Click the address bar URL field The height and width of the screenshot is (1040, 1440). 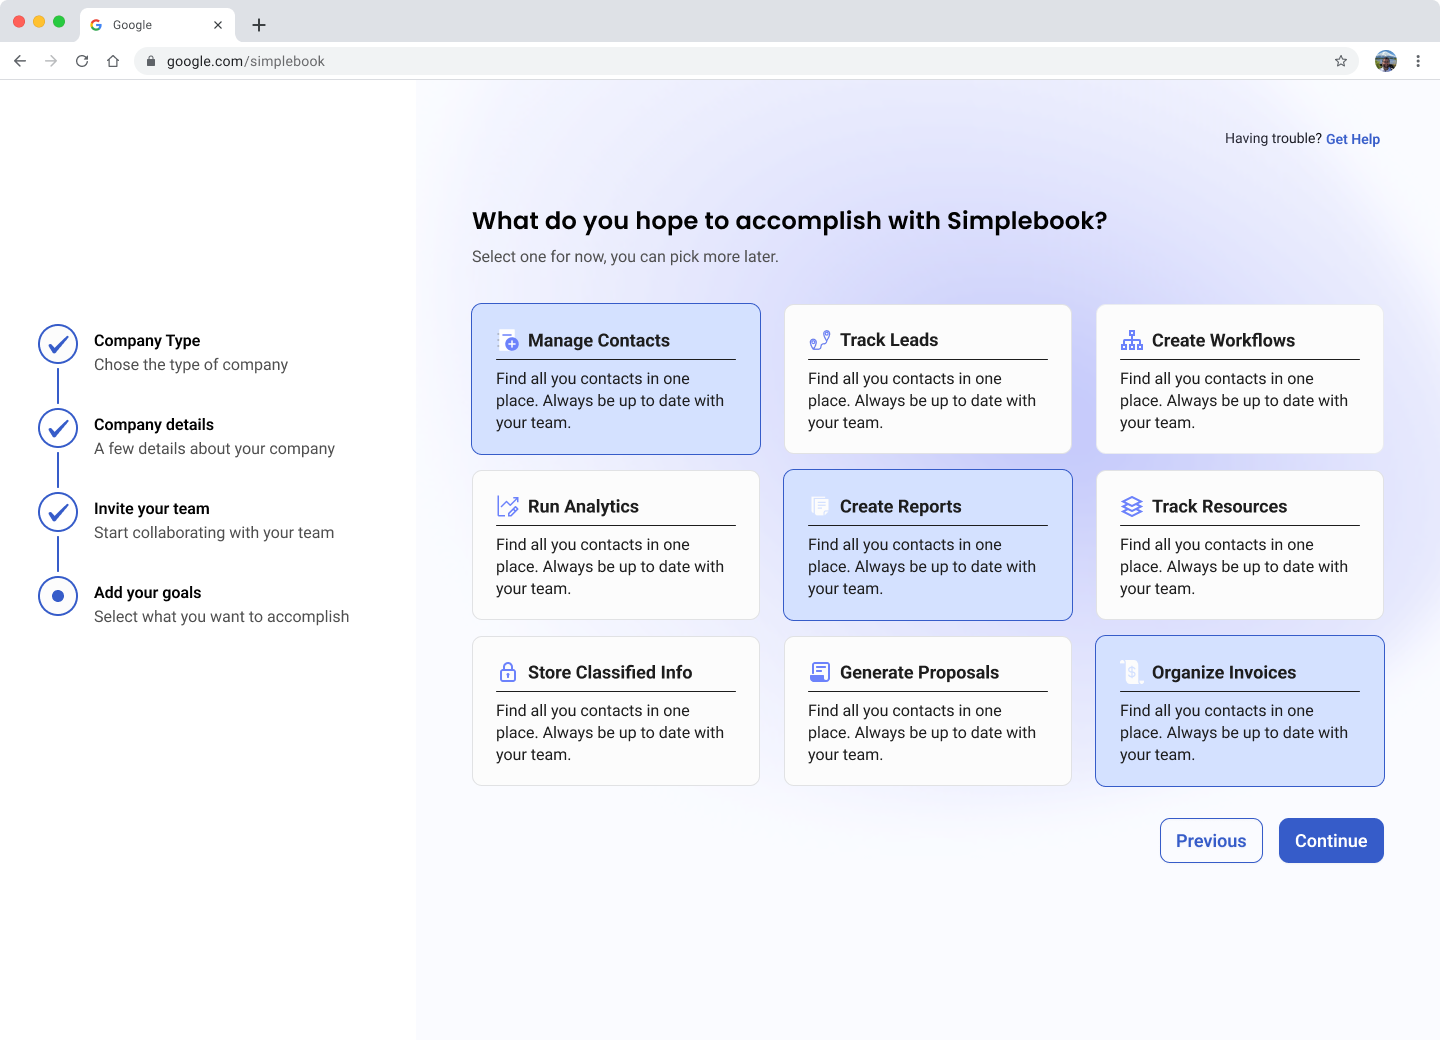point(745,61)
